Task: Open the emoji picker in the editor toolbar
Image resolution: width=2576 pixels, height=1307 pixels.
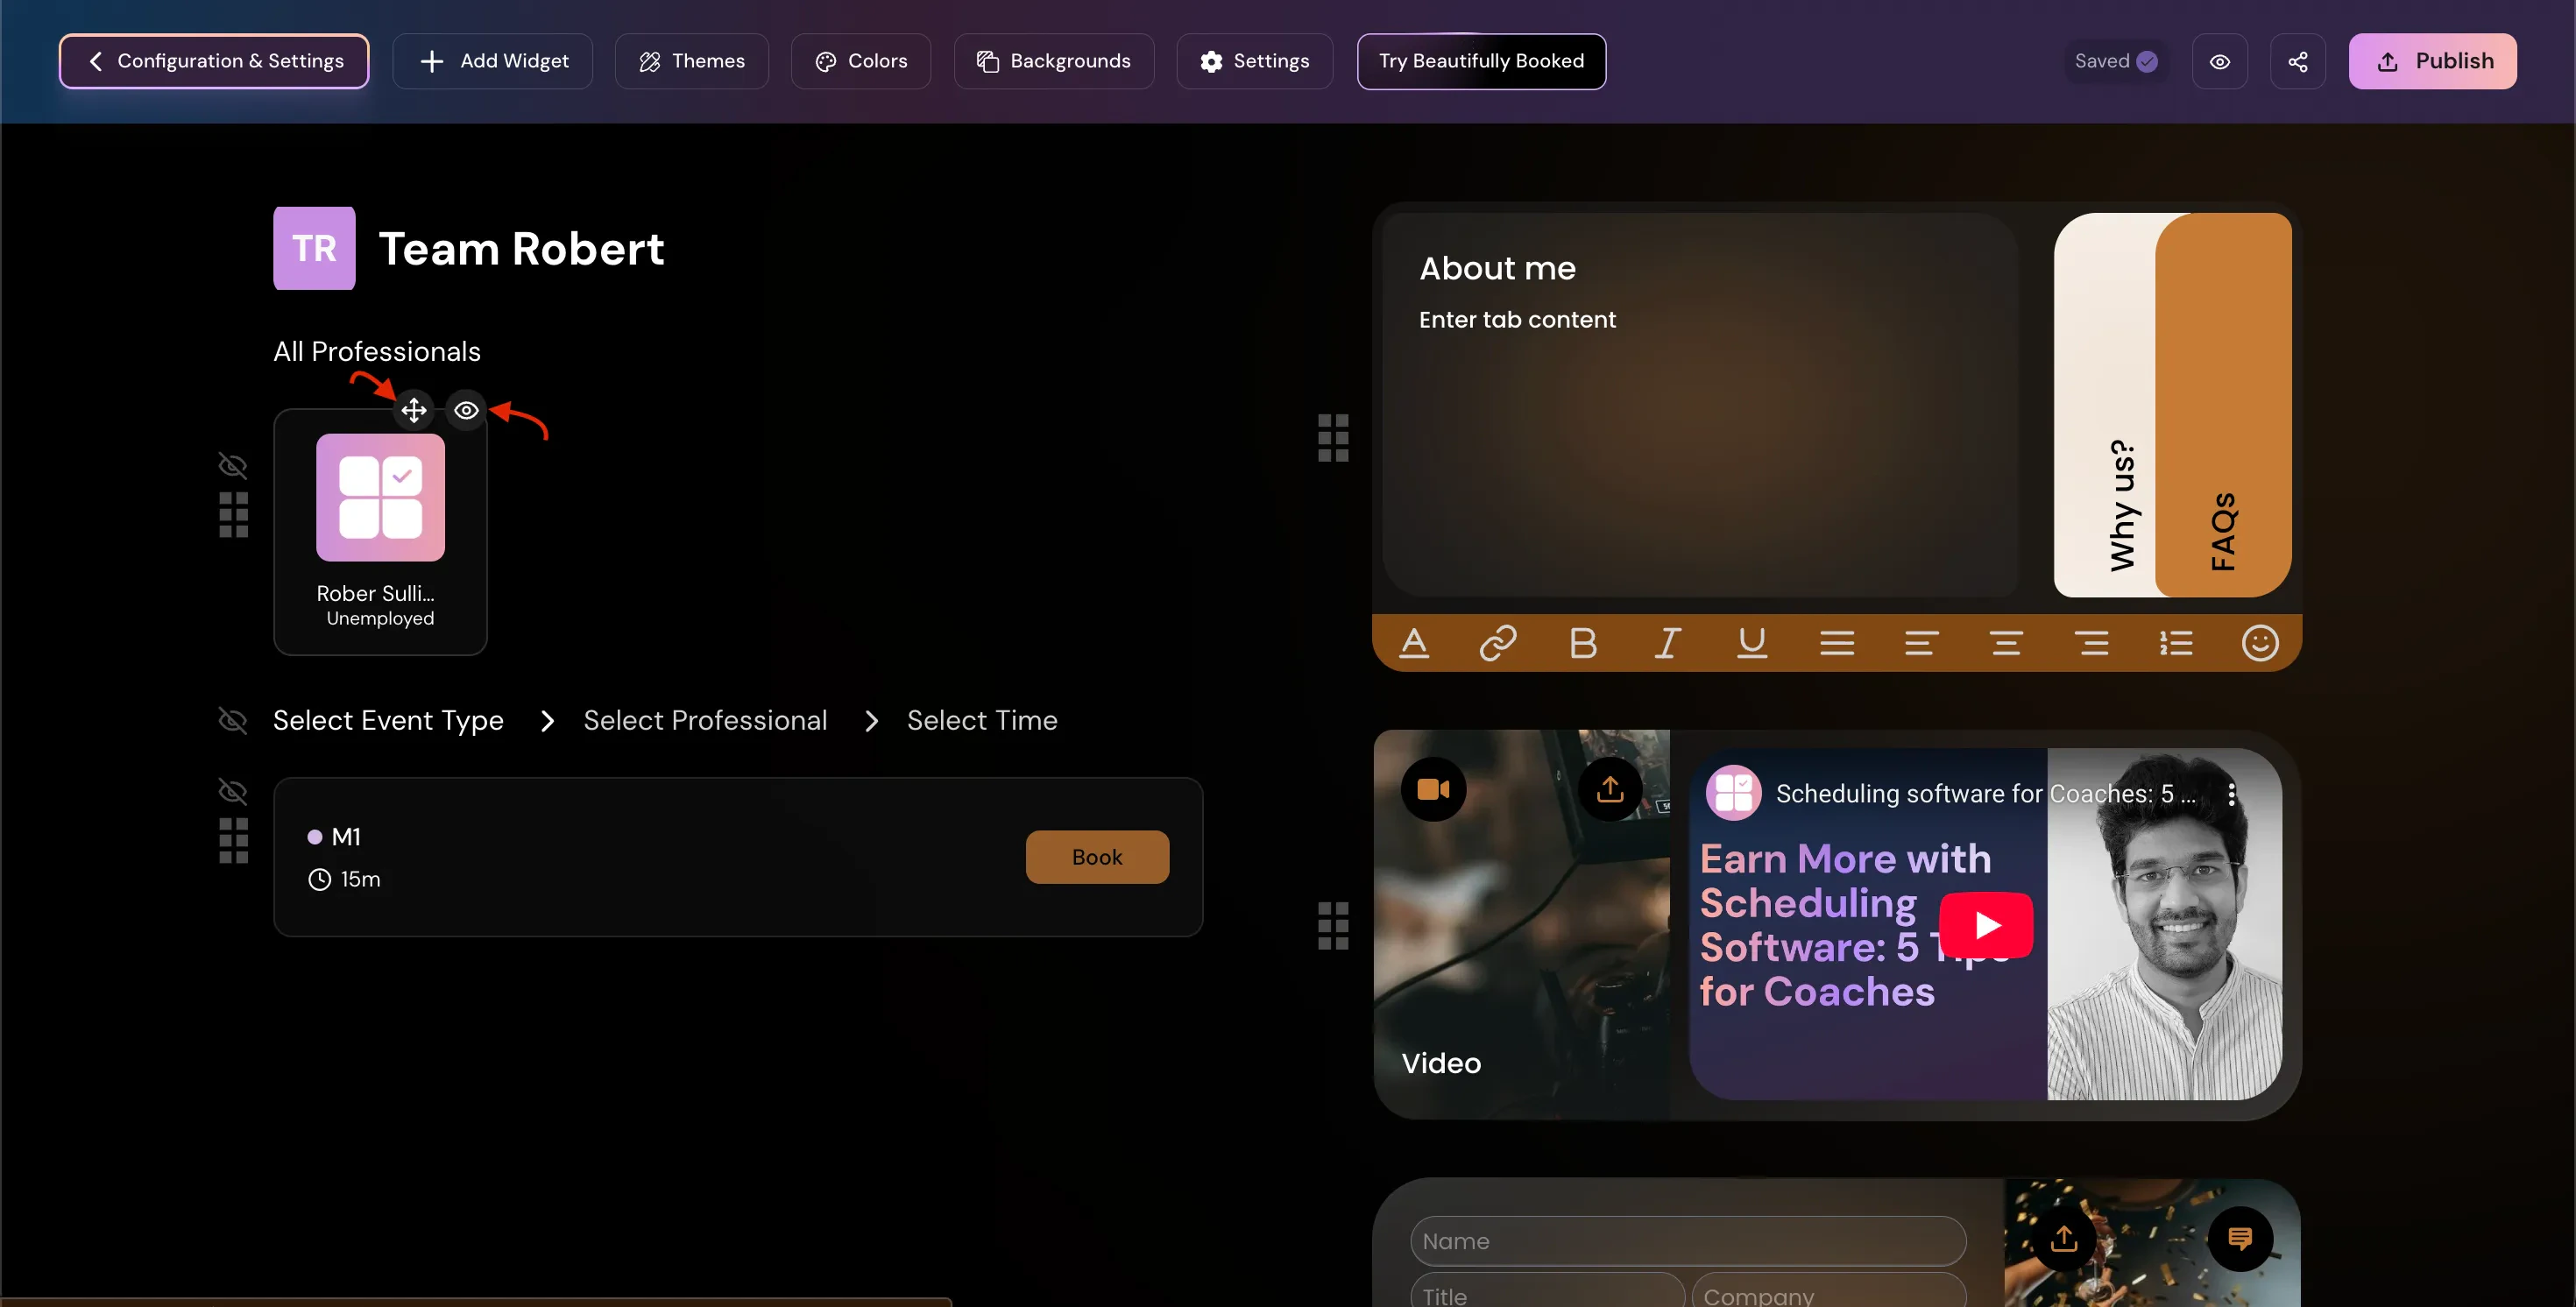Action: (2259, 643)
